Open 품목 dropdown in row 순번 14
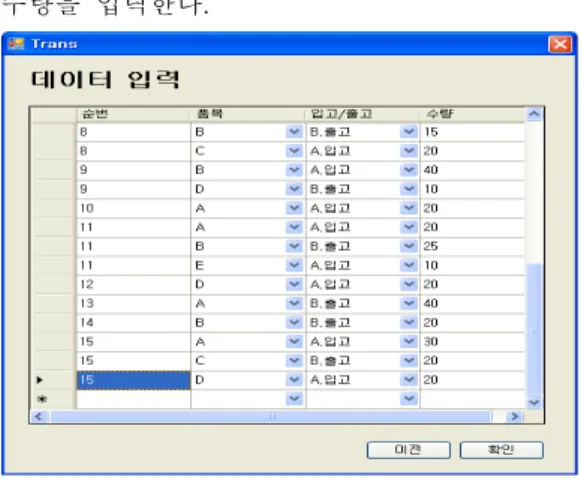 point(294,323)
